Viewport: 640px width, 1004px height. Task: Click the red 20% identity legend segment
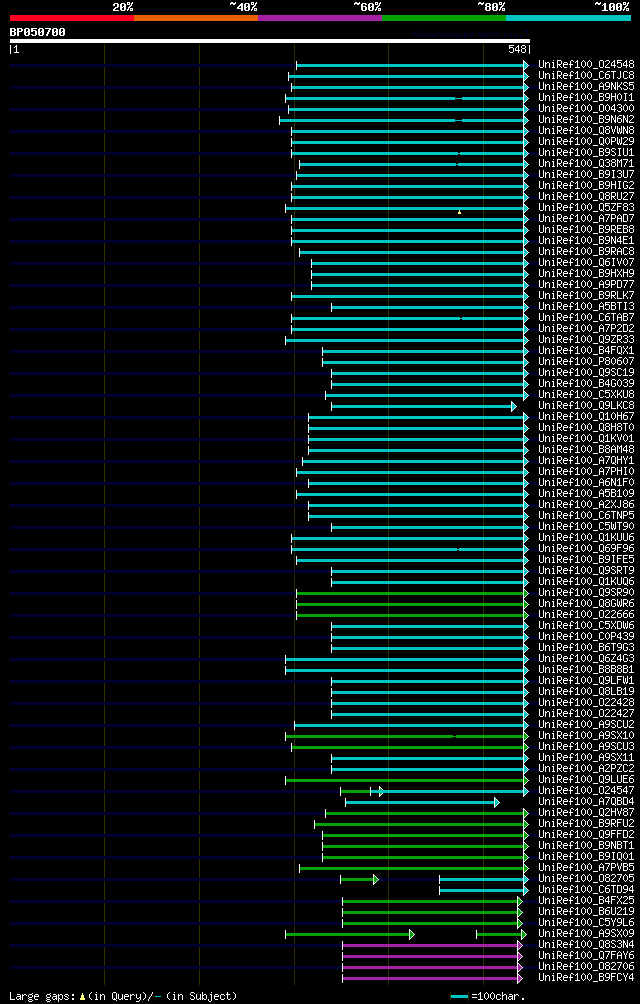(x=72, y=18)
